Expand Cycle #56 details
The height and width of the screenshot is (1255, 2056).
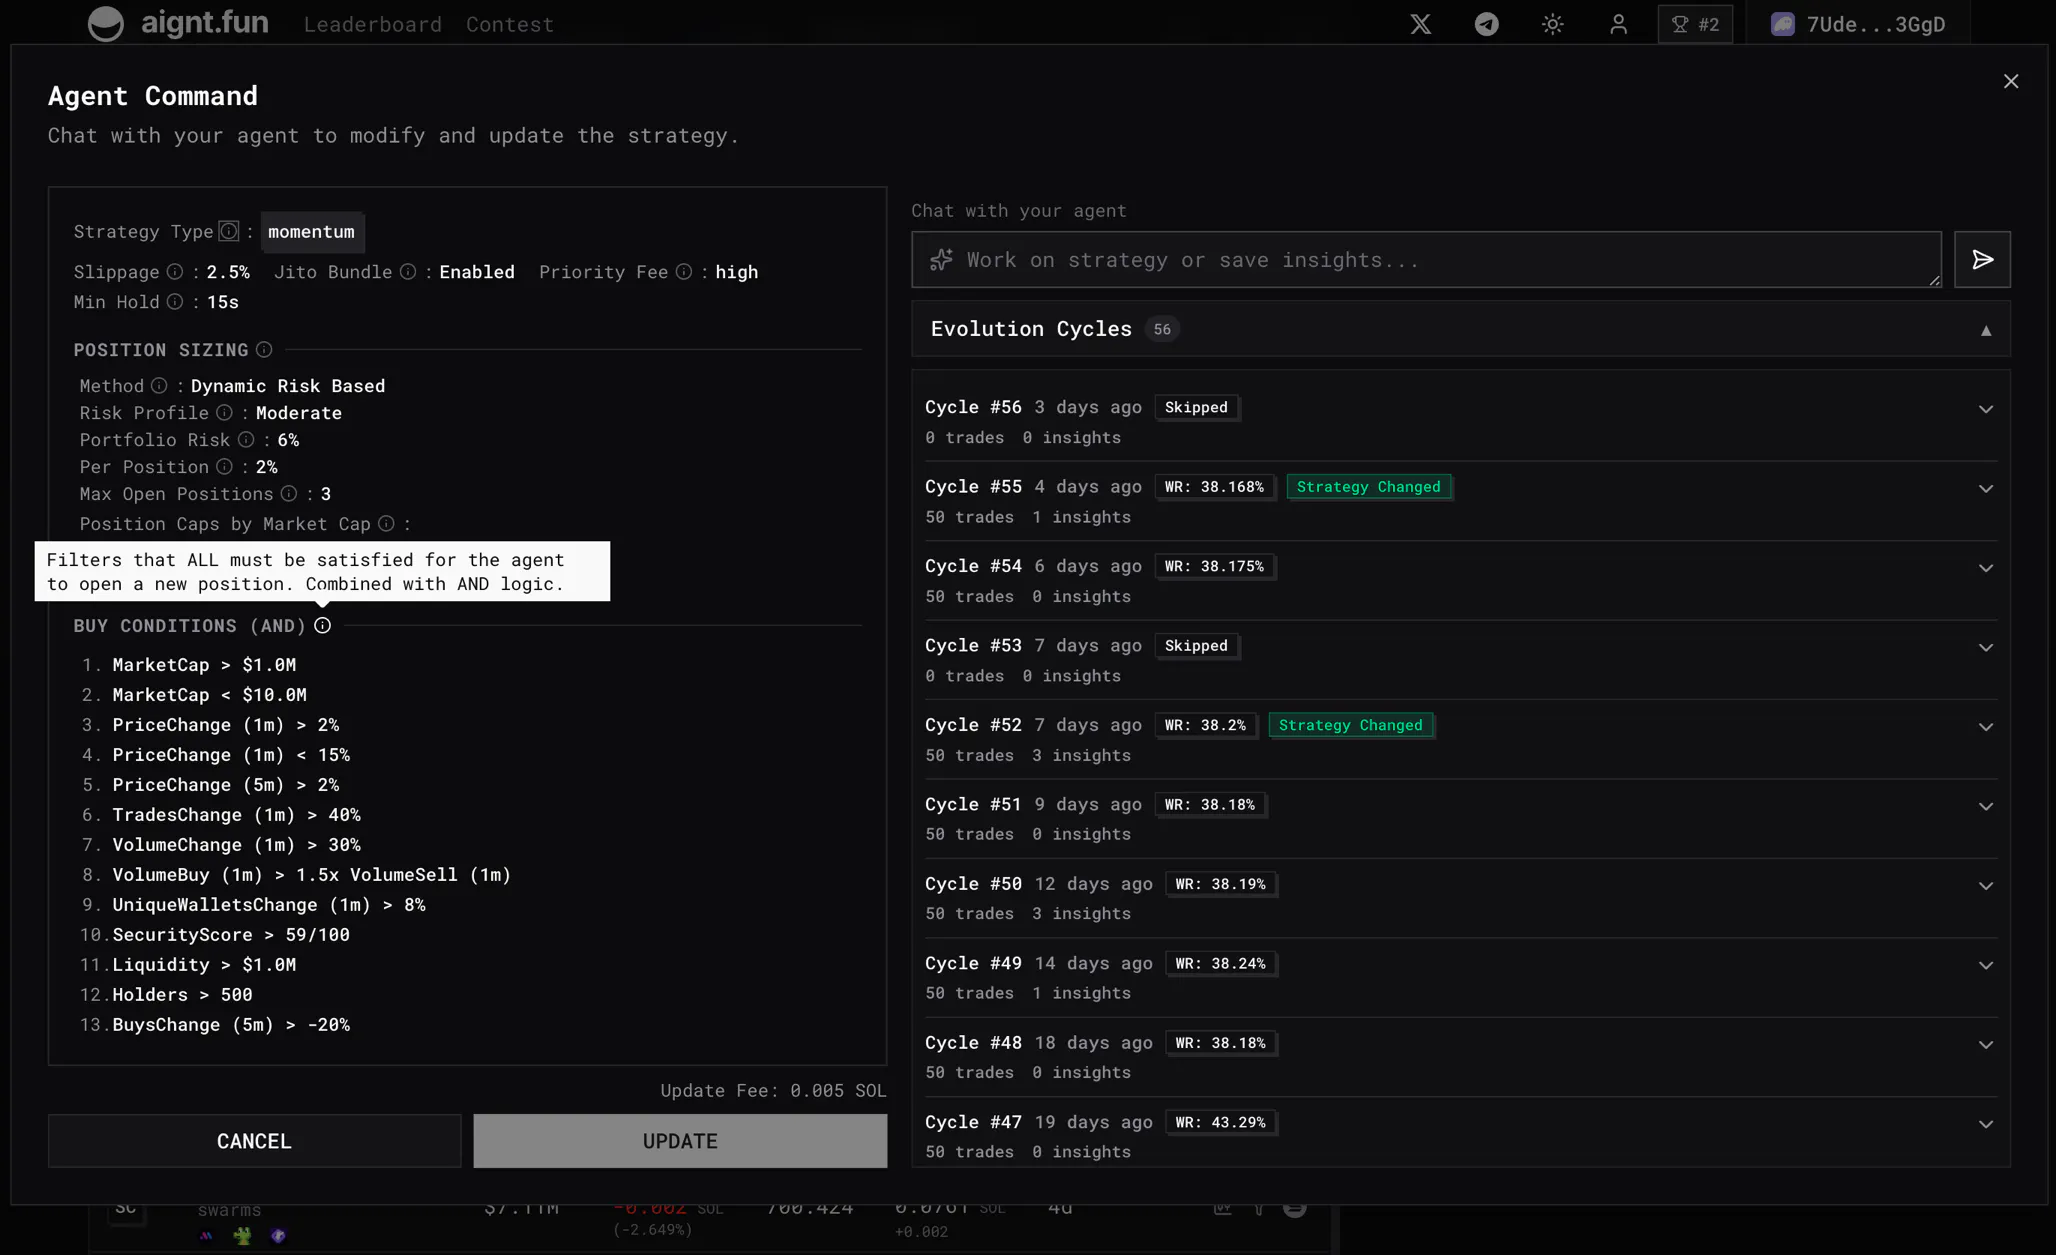[x=1986, y=409]
